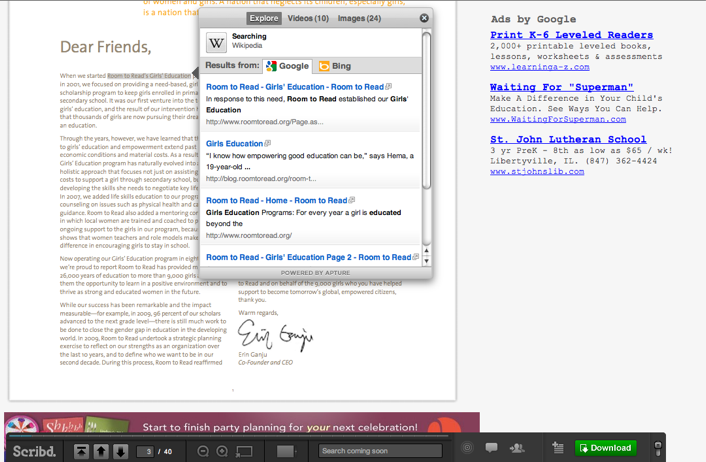Click the add to collection icon

(558, 448)
